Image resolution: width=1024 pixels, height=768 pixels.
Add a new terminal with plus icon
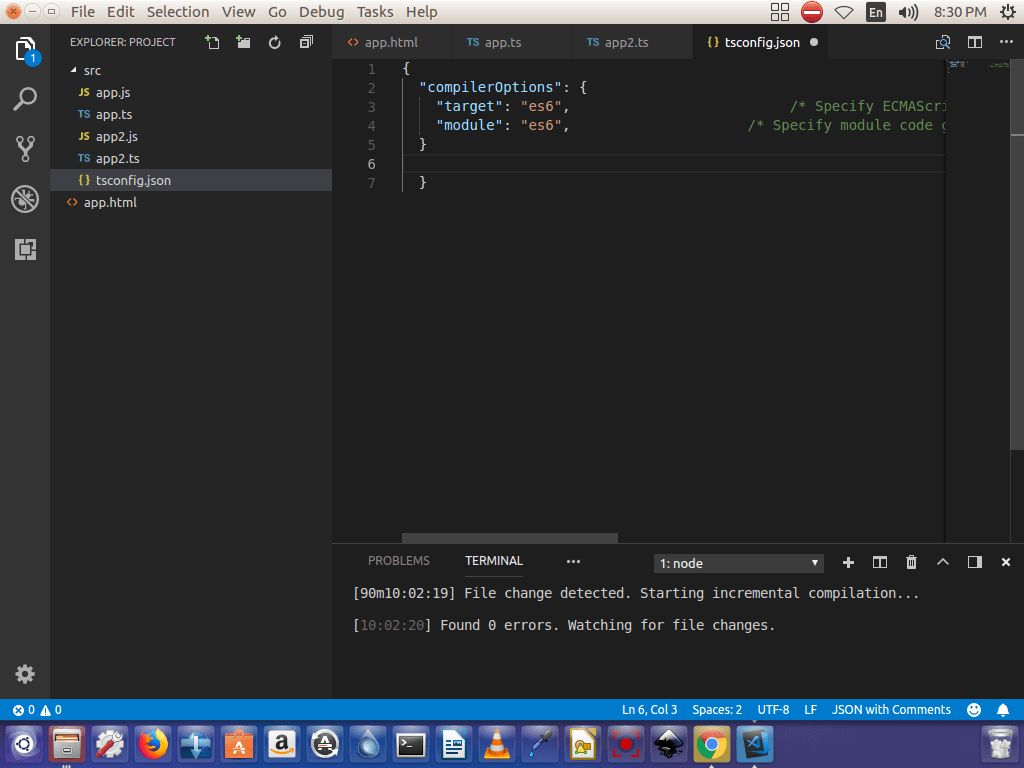(x=848, y=562)
